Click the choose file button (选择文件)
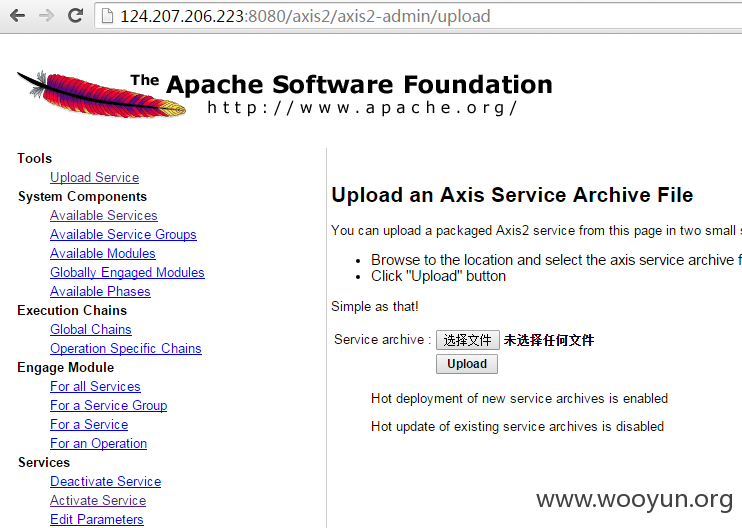 (468, 340)
